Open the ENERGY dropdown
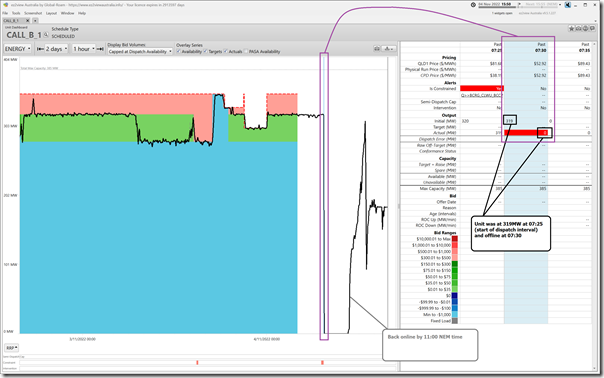The image size is (604, 378). 18,49
